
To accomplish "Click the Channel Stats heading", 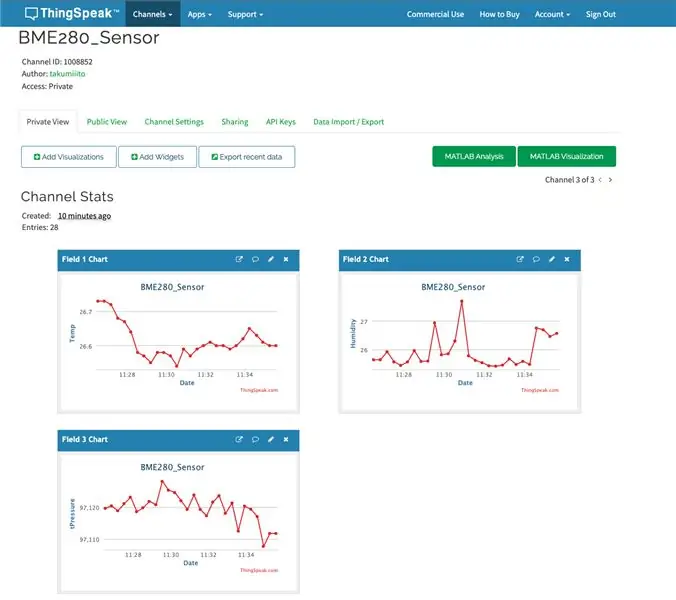I will click(x=67, y=197).
